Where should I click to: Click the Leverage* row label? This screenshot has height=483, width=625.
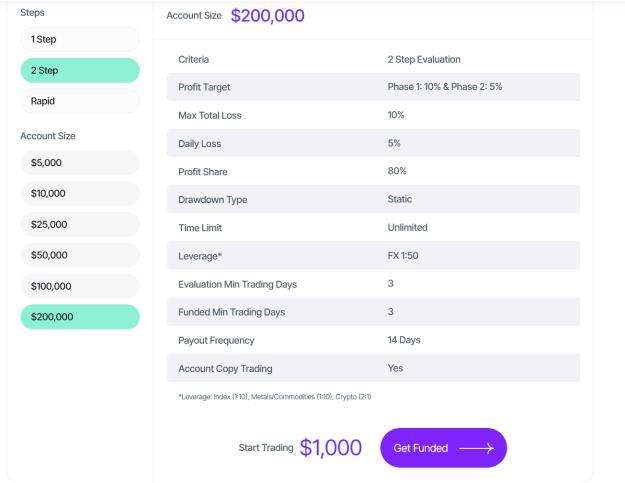click(200, 256)
